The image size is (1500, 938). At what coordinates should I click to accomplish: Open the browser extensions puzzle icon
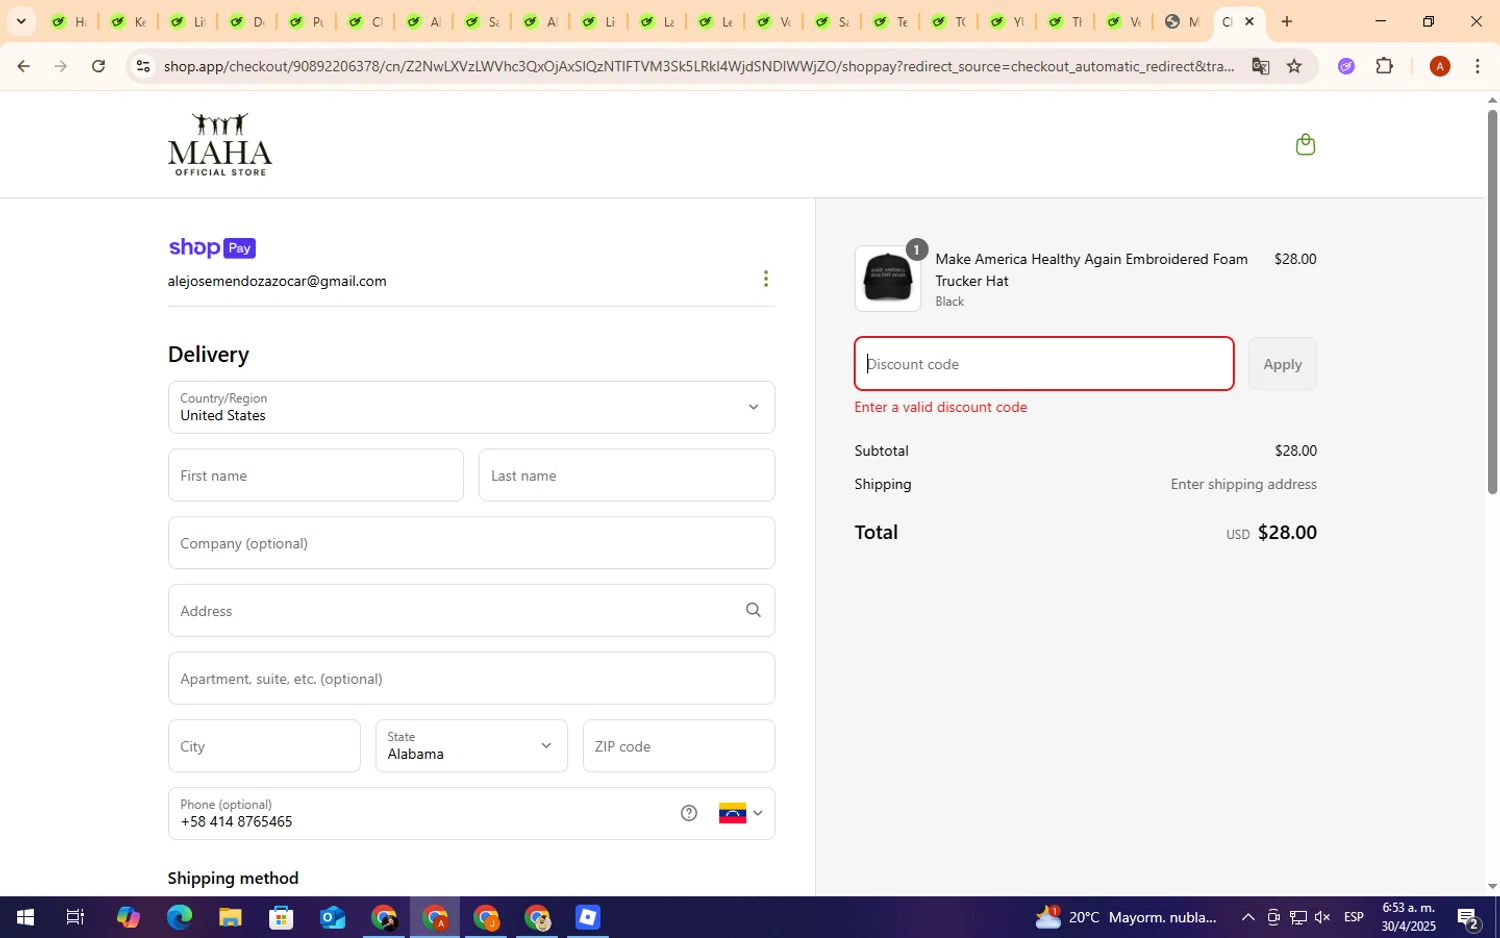1384,66
